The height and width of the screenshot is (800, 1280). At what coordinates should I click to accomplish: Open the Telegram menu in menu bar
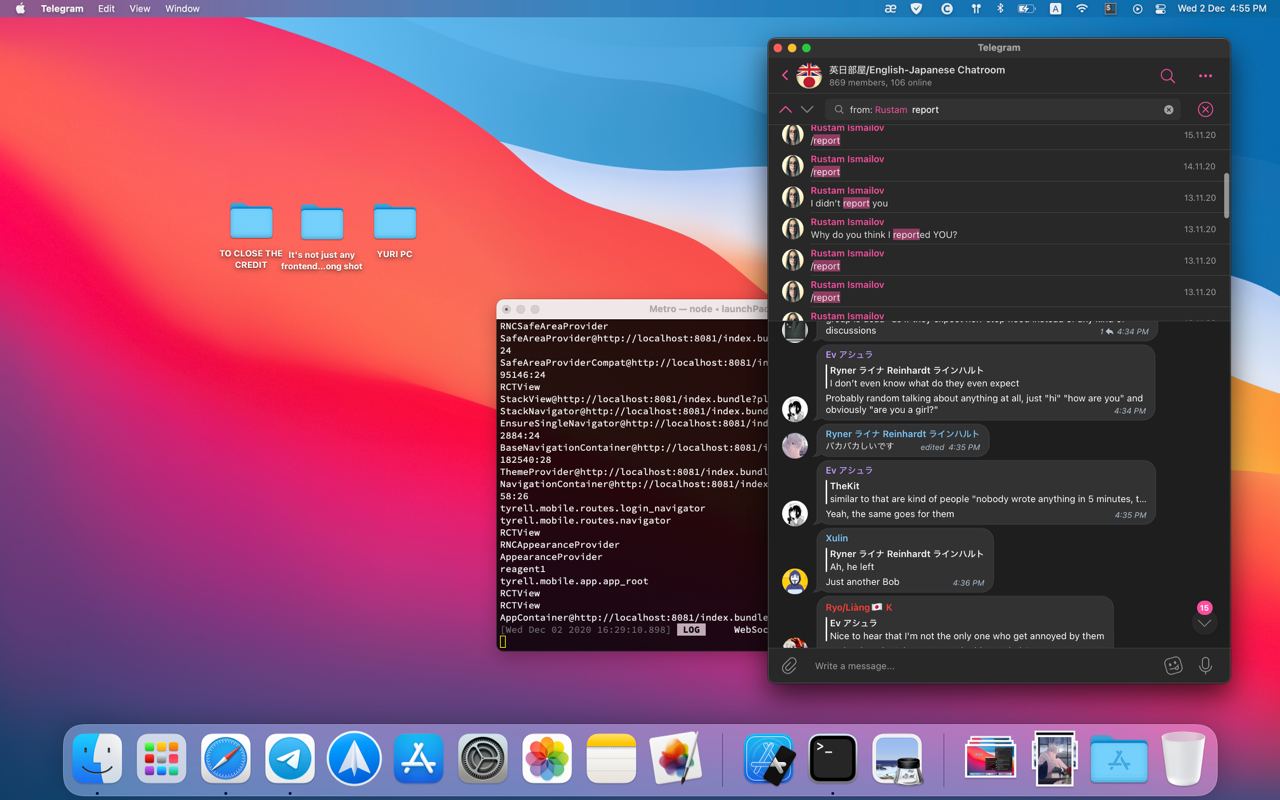click(x=62, y=8)
